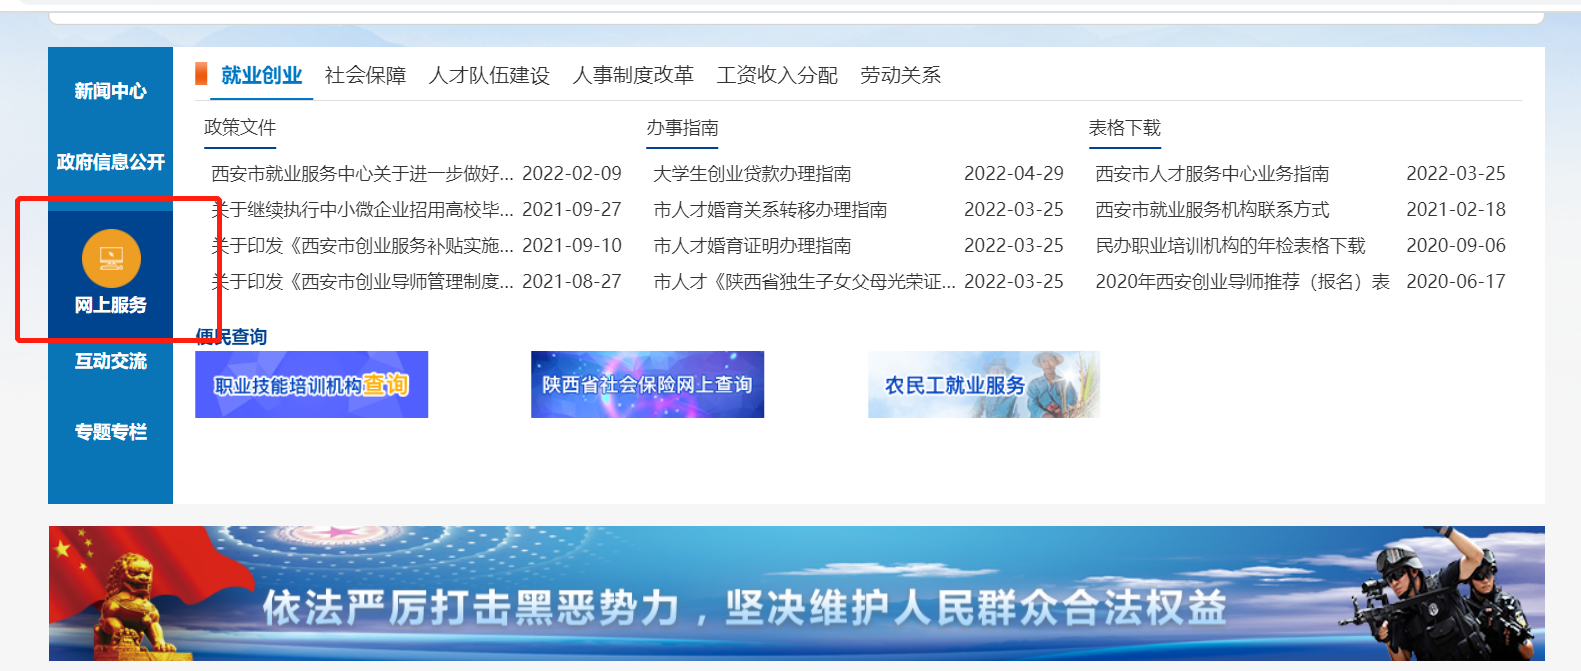This screenshot has width=1581, height=671.
Task: Switch to the 就业创业 tab
Action: coord(261,75)
